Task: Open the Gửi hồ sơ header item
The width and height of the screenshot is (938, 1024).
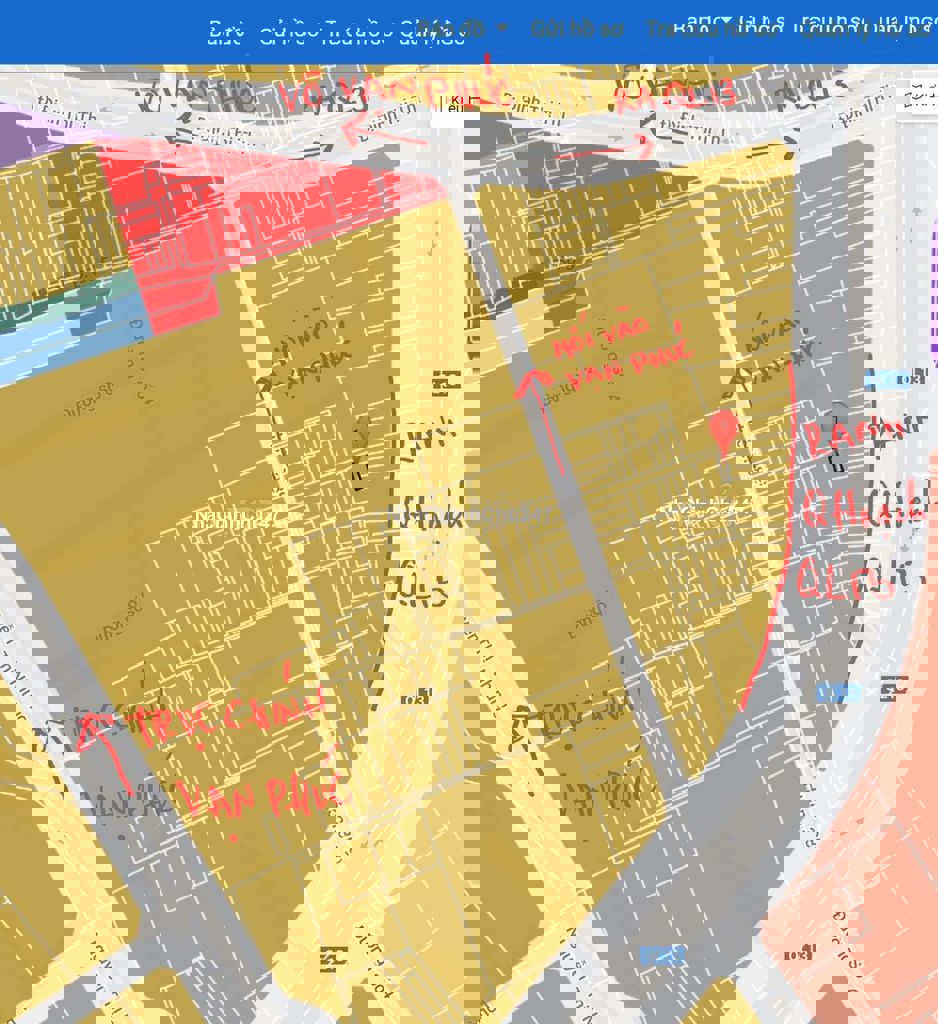Action: tap(577, 29)
